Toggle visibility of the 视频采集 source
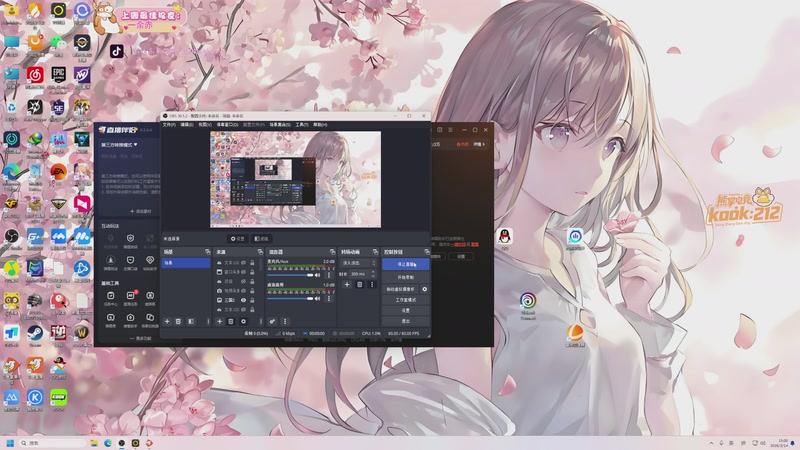 (243, 291)
